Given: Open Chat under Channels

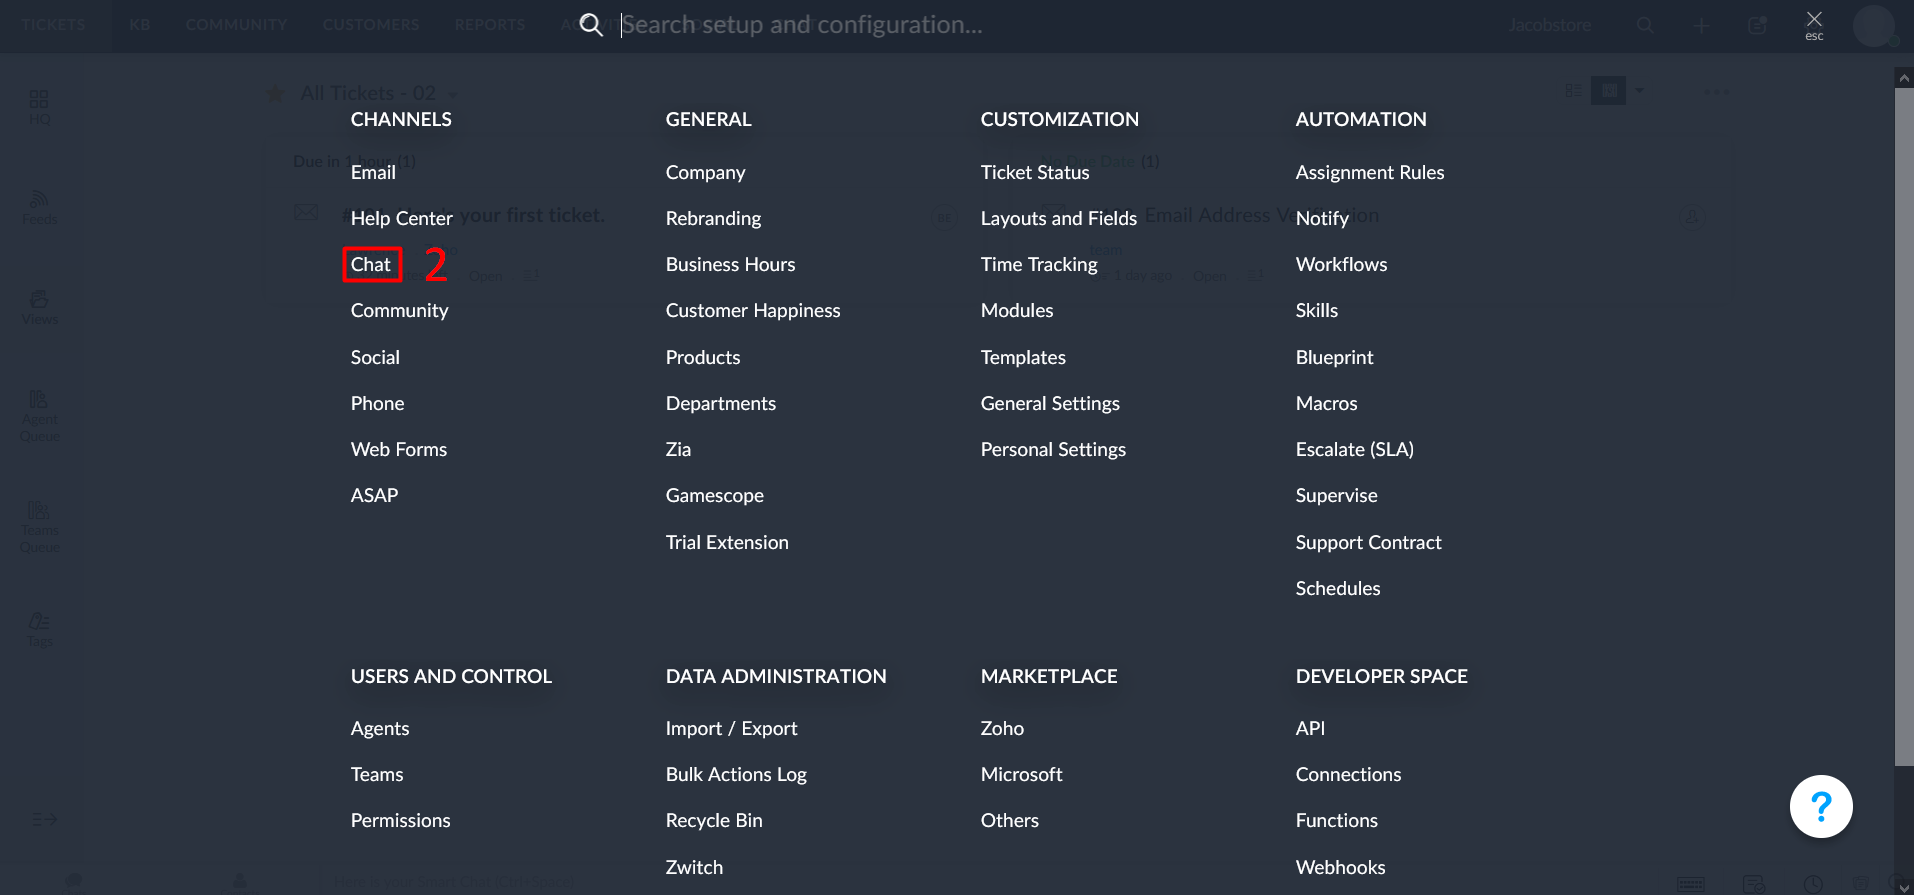Looking at the screenshot, I should pyautogui.click(x=371, y=264).
